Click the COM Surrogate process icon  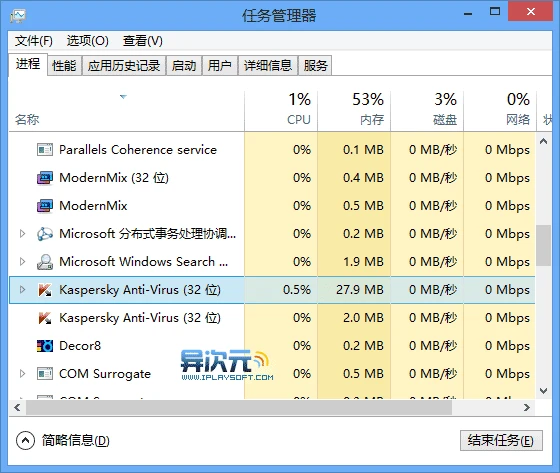(45, 374)
